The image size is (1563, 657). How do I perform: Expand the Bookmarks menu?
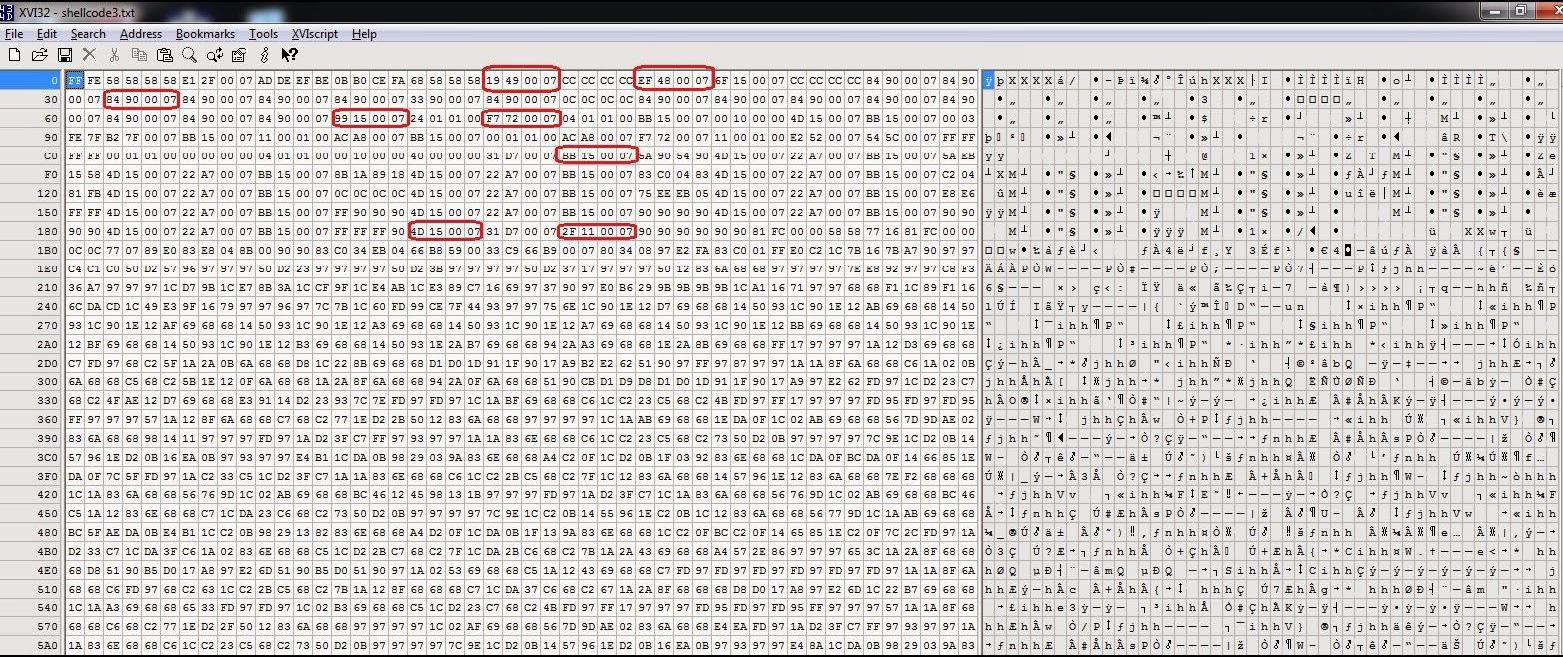pos(205,34)
